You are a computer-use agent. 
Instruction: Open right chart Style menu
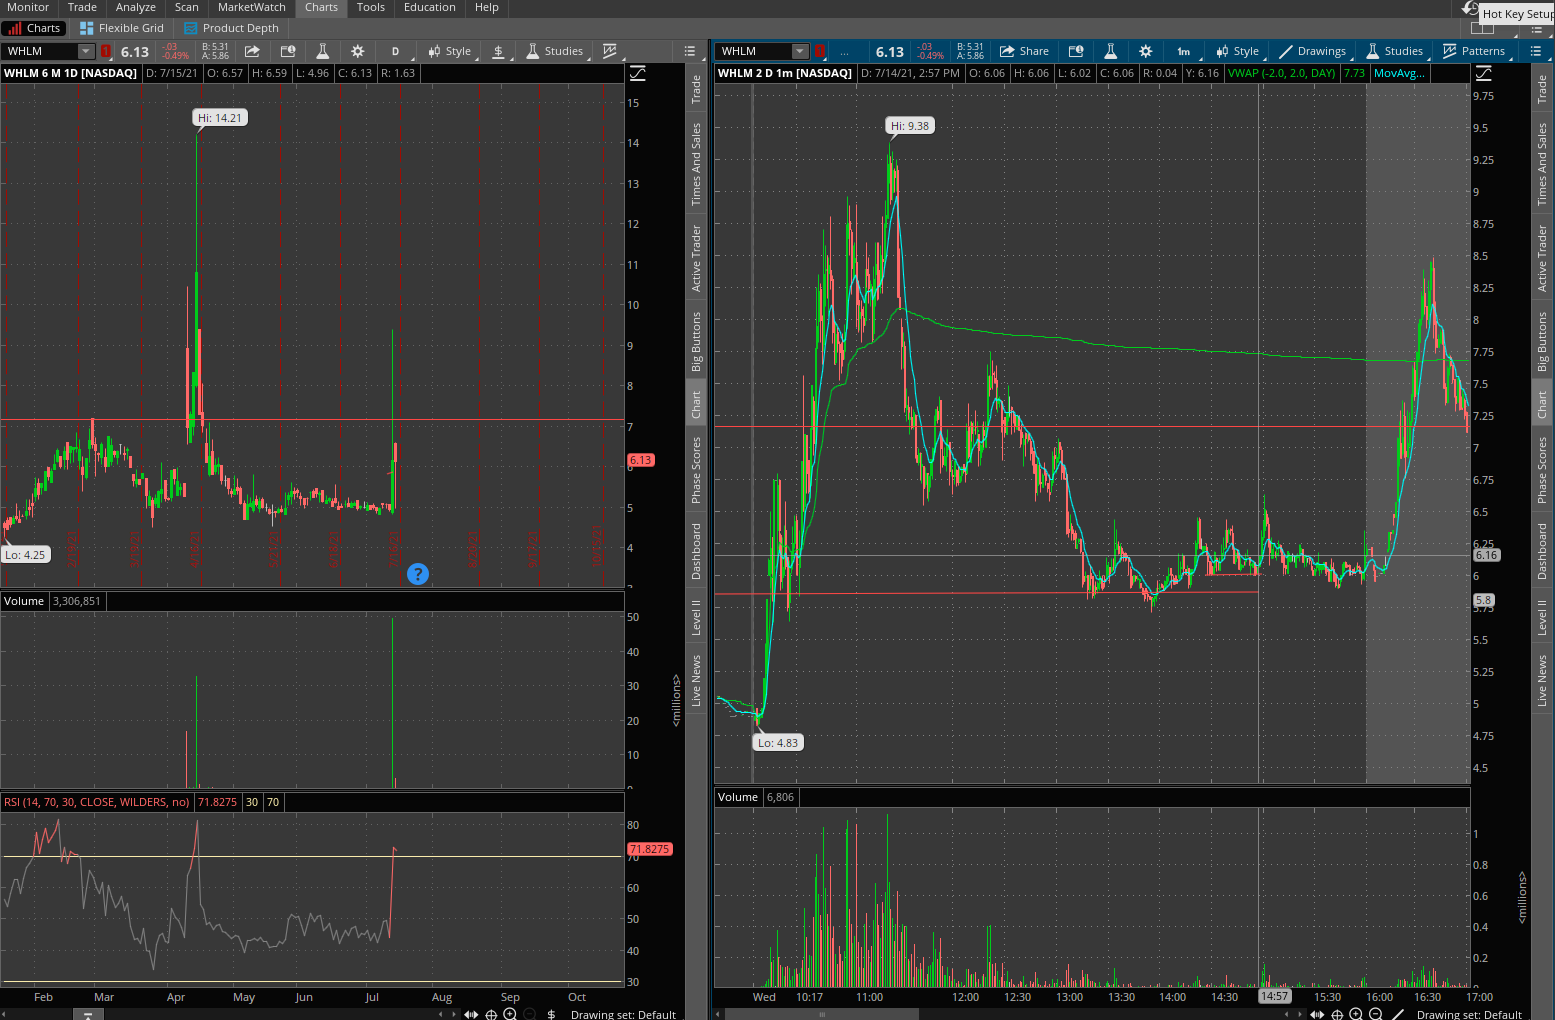(1238, 51)
